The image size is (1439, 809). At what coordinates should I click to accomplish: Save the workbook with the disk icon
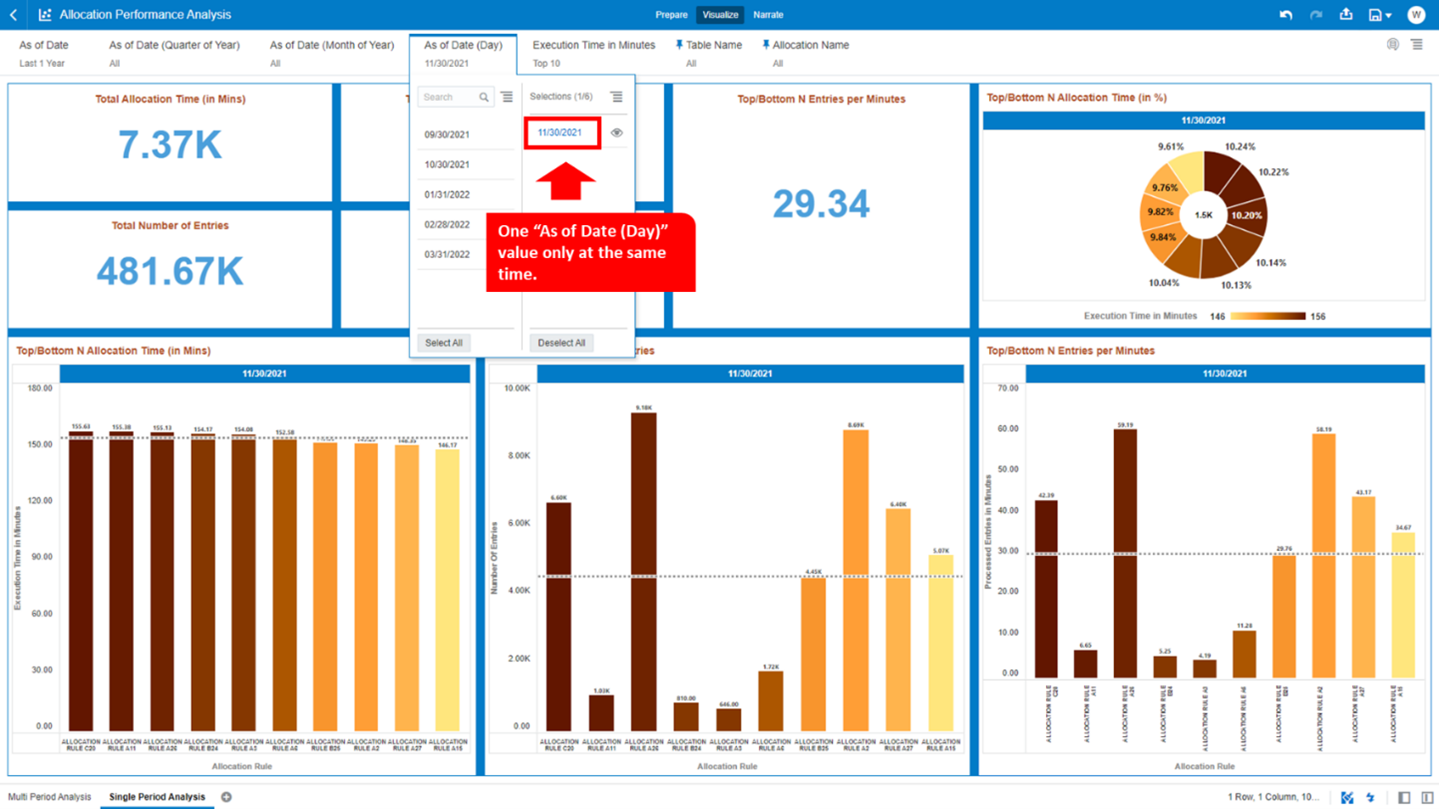(x=1375, y=15)
